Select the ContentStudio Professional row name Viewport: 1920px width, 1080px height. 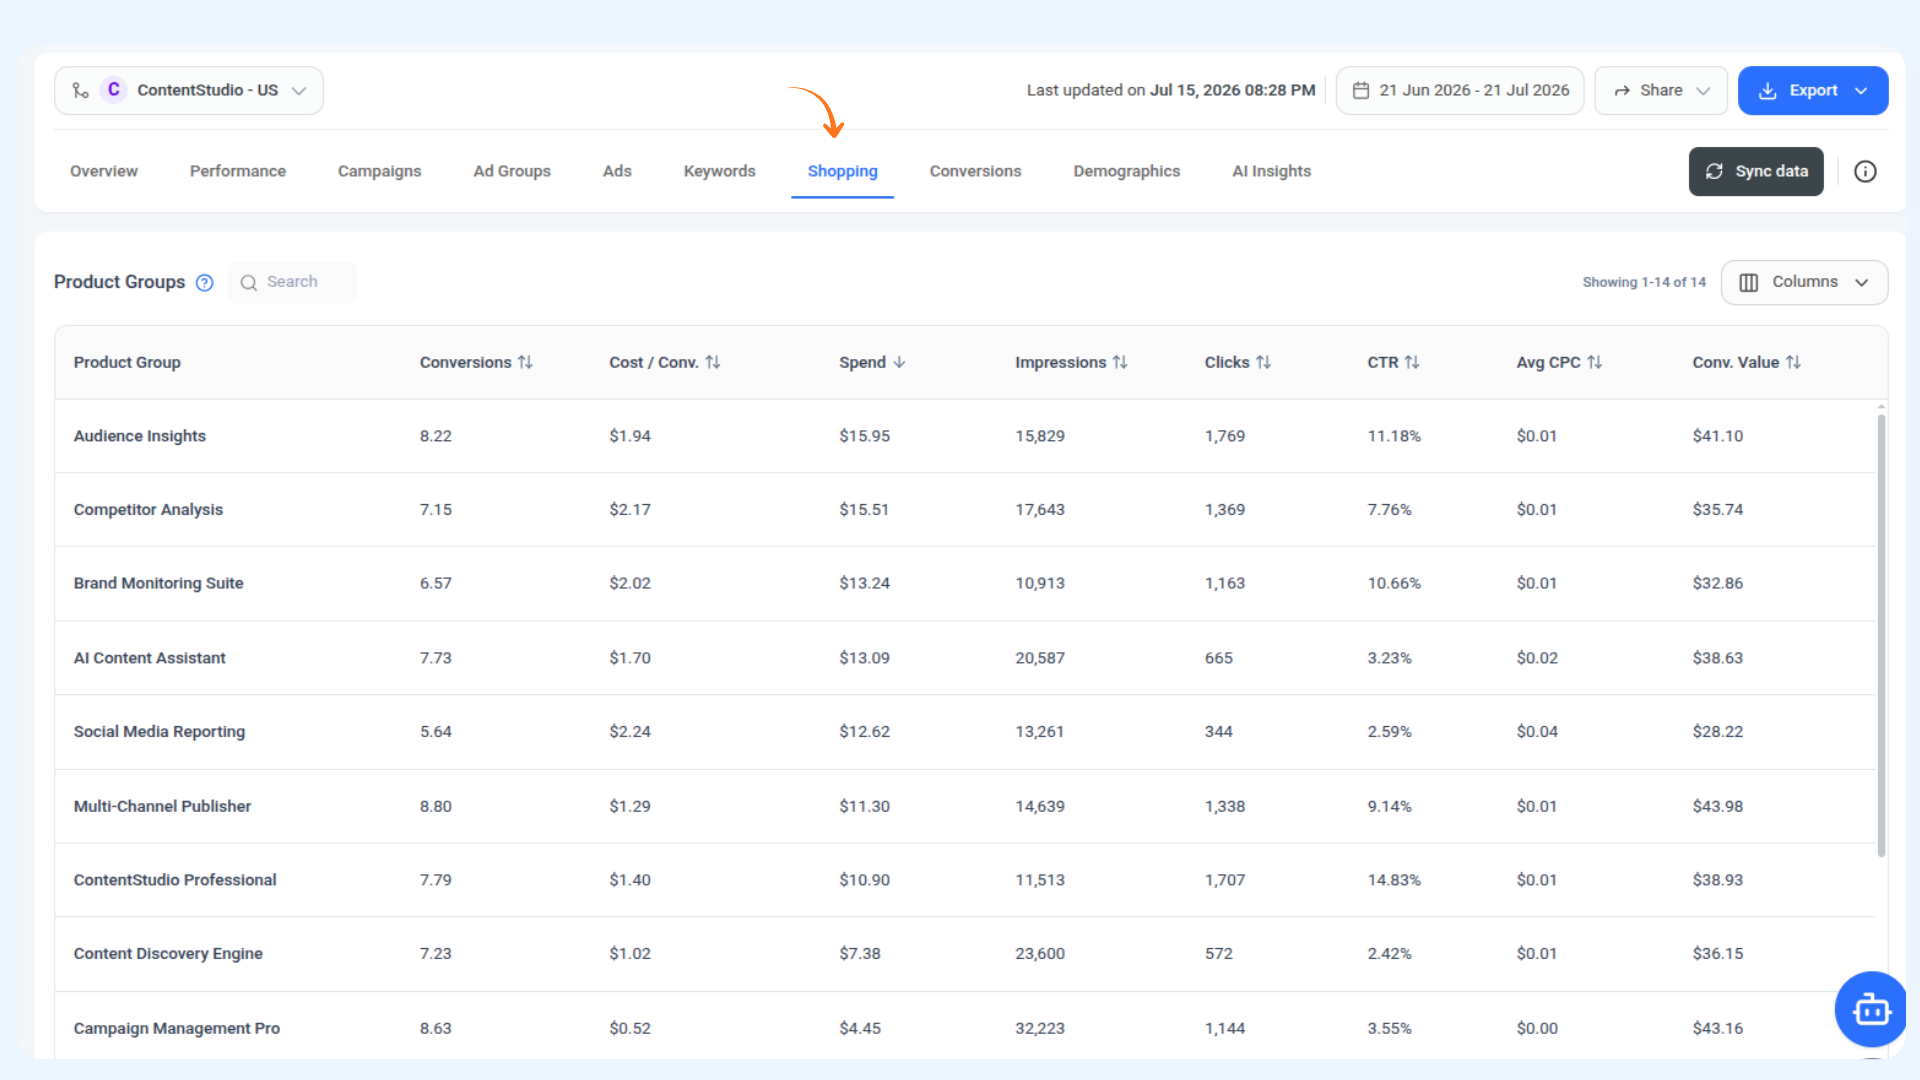[x=175, y=880]
